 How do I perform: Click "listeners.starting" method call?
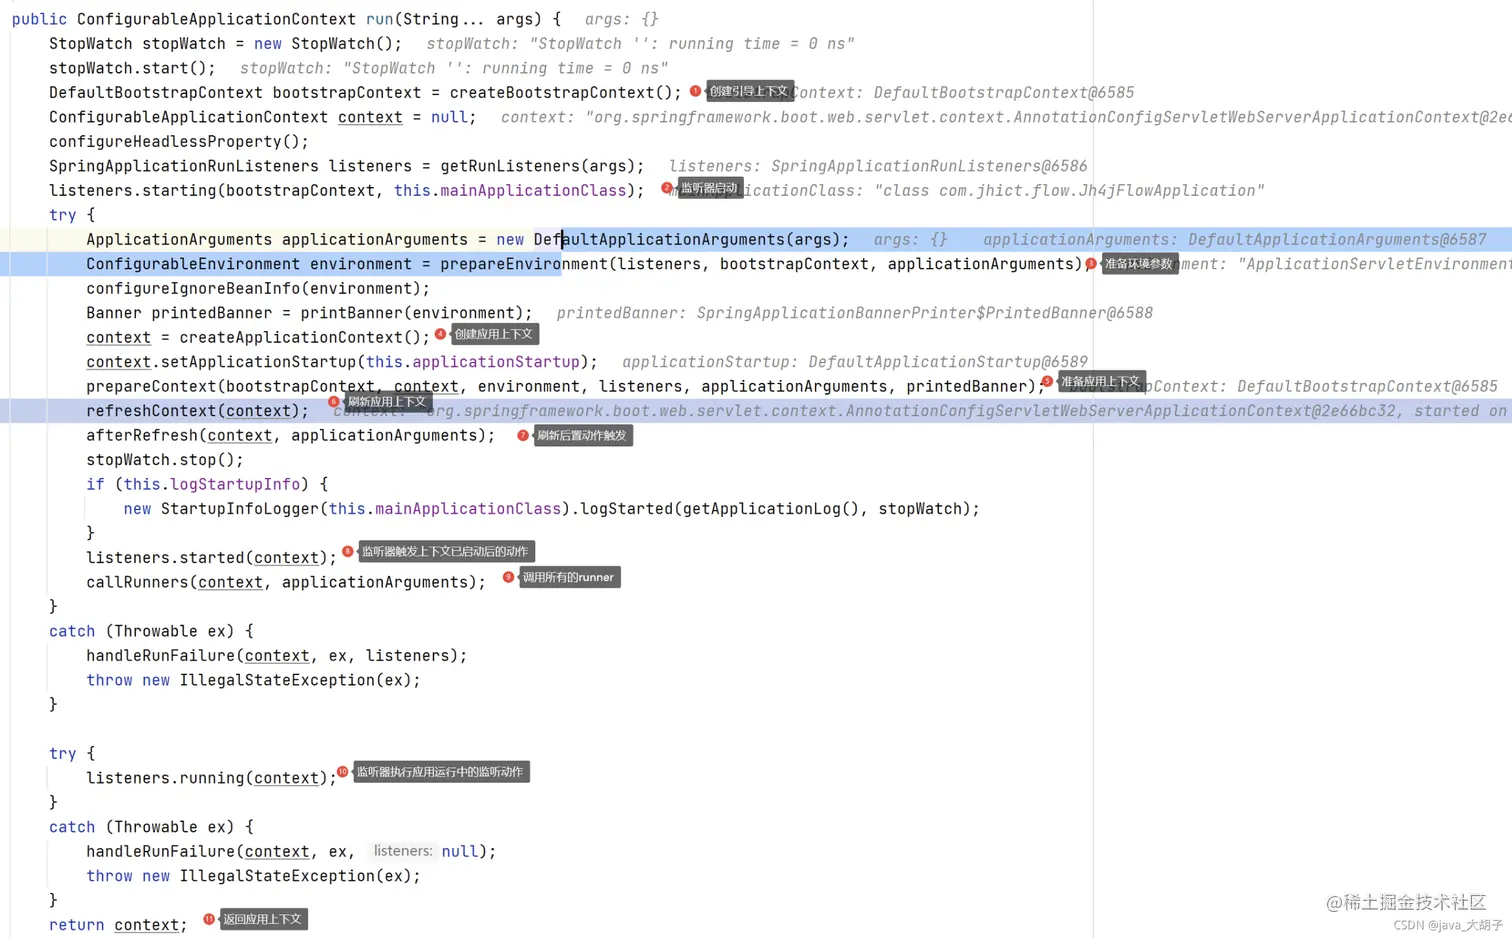[132, 191]
